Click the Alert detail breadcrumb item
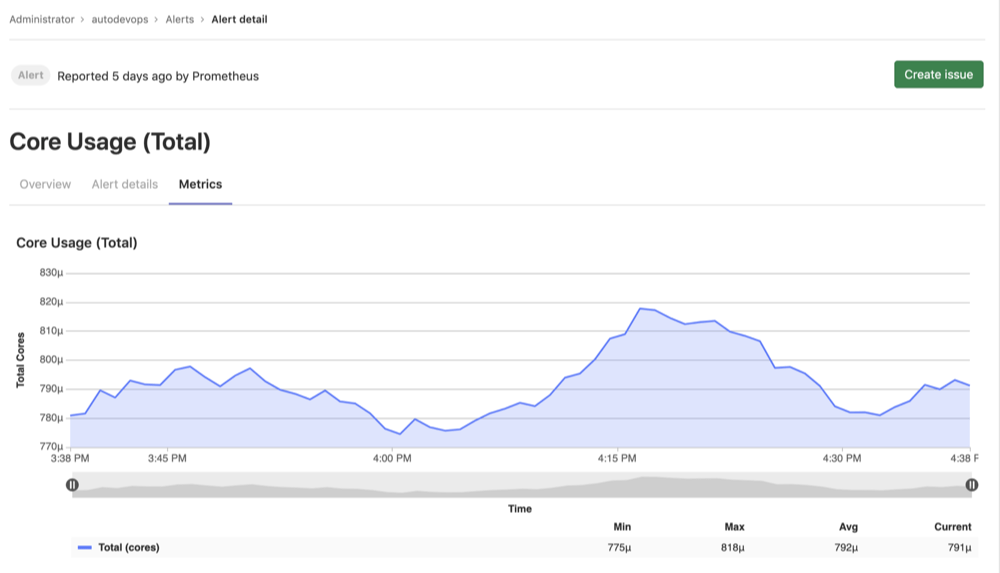1000x573 pixels. point(239,19)
